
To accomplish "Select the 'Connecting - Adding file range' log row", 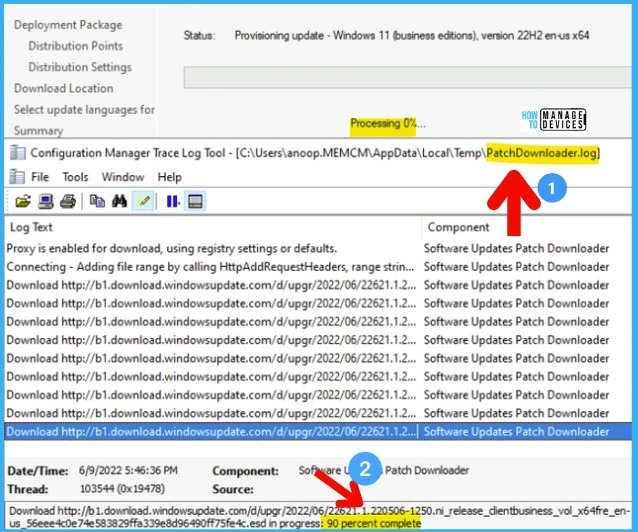I will tap(319, 267).
